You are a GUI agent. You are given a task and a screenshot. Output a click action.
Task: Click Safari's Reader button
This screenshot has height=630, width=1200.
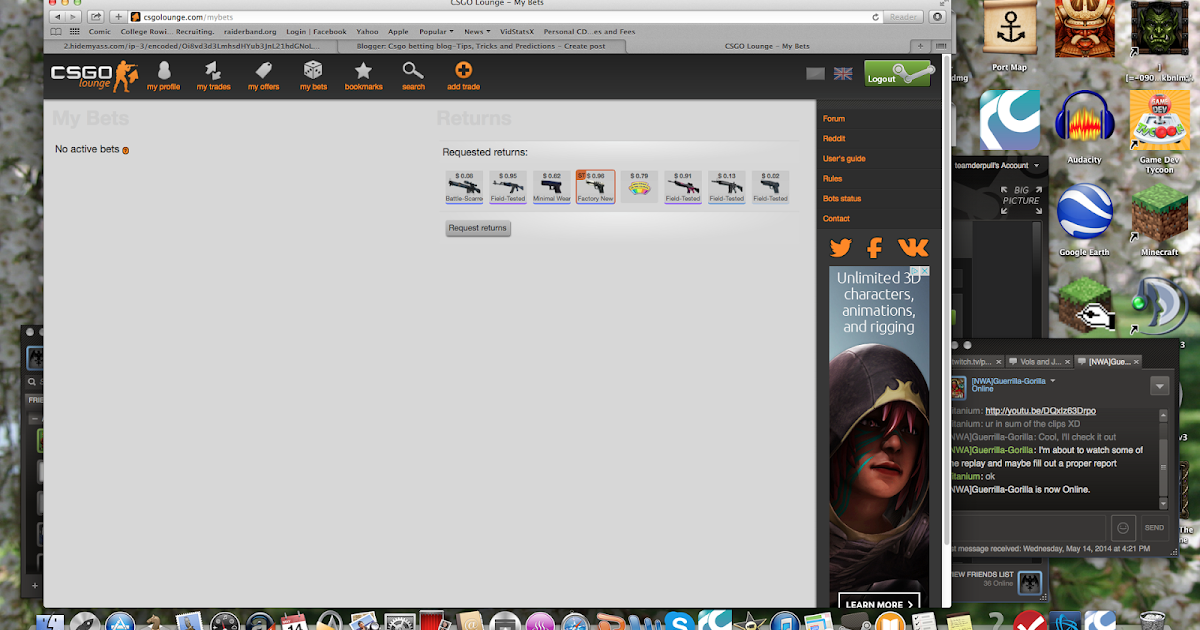pyautogui.click(x=904, y=17)
